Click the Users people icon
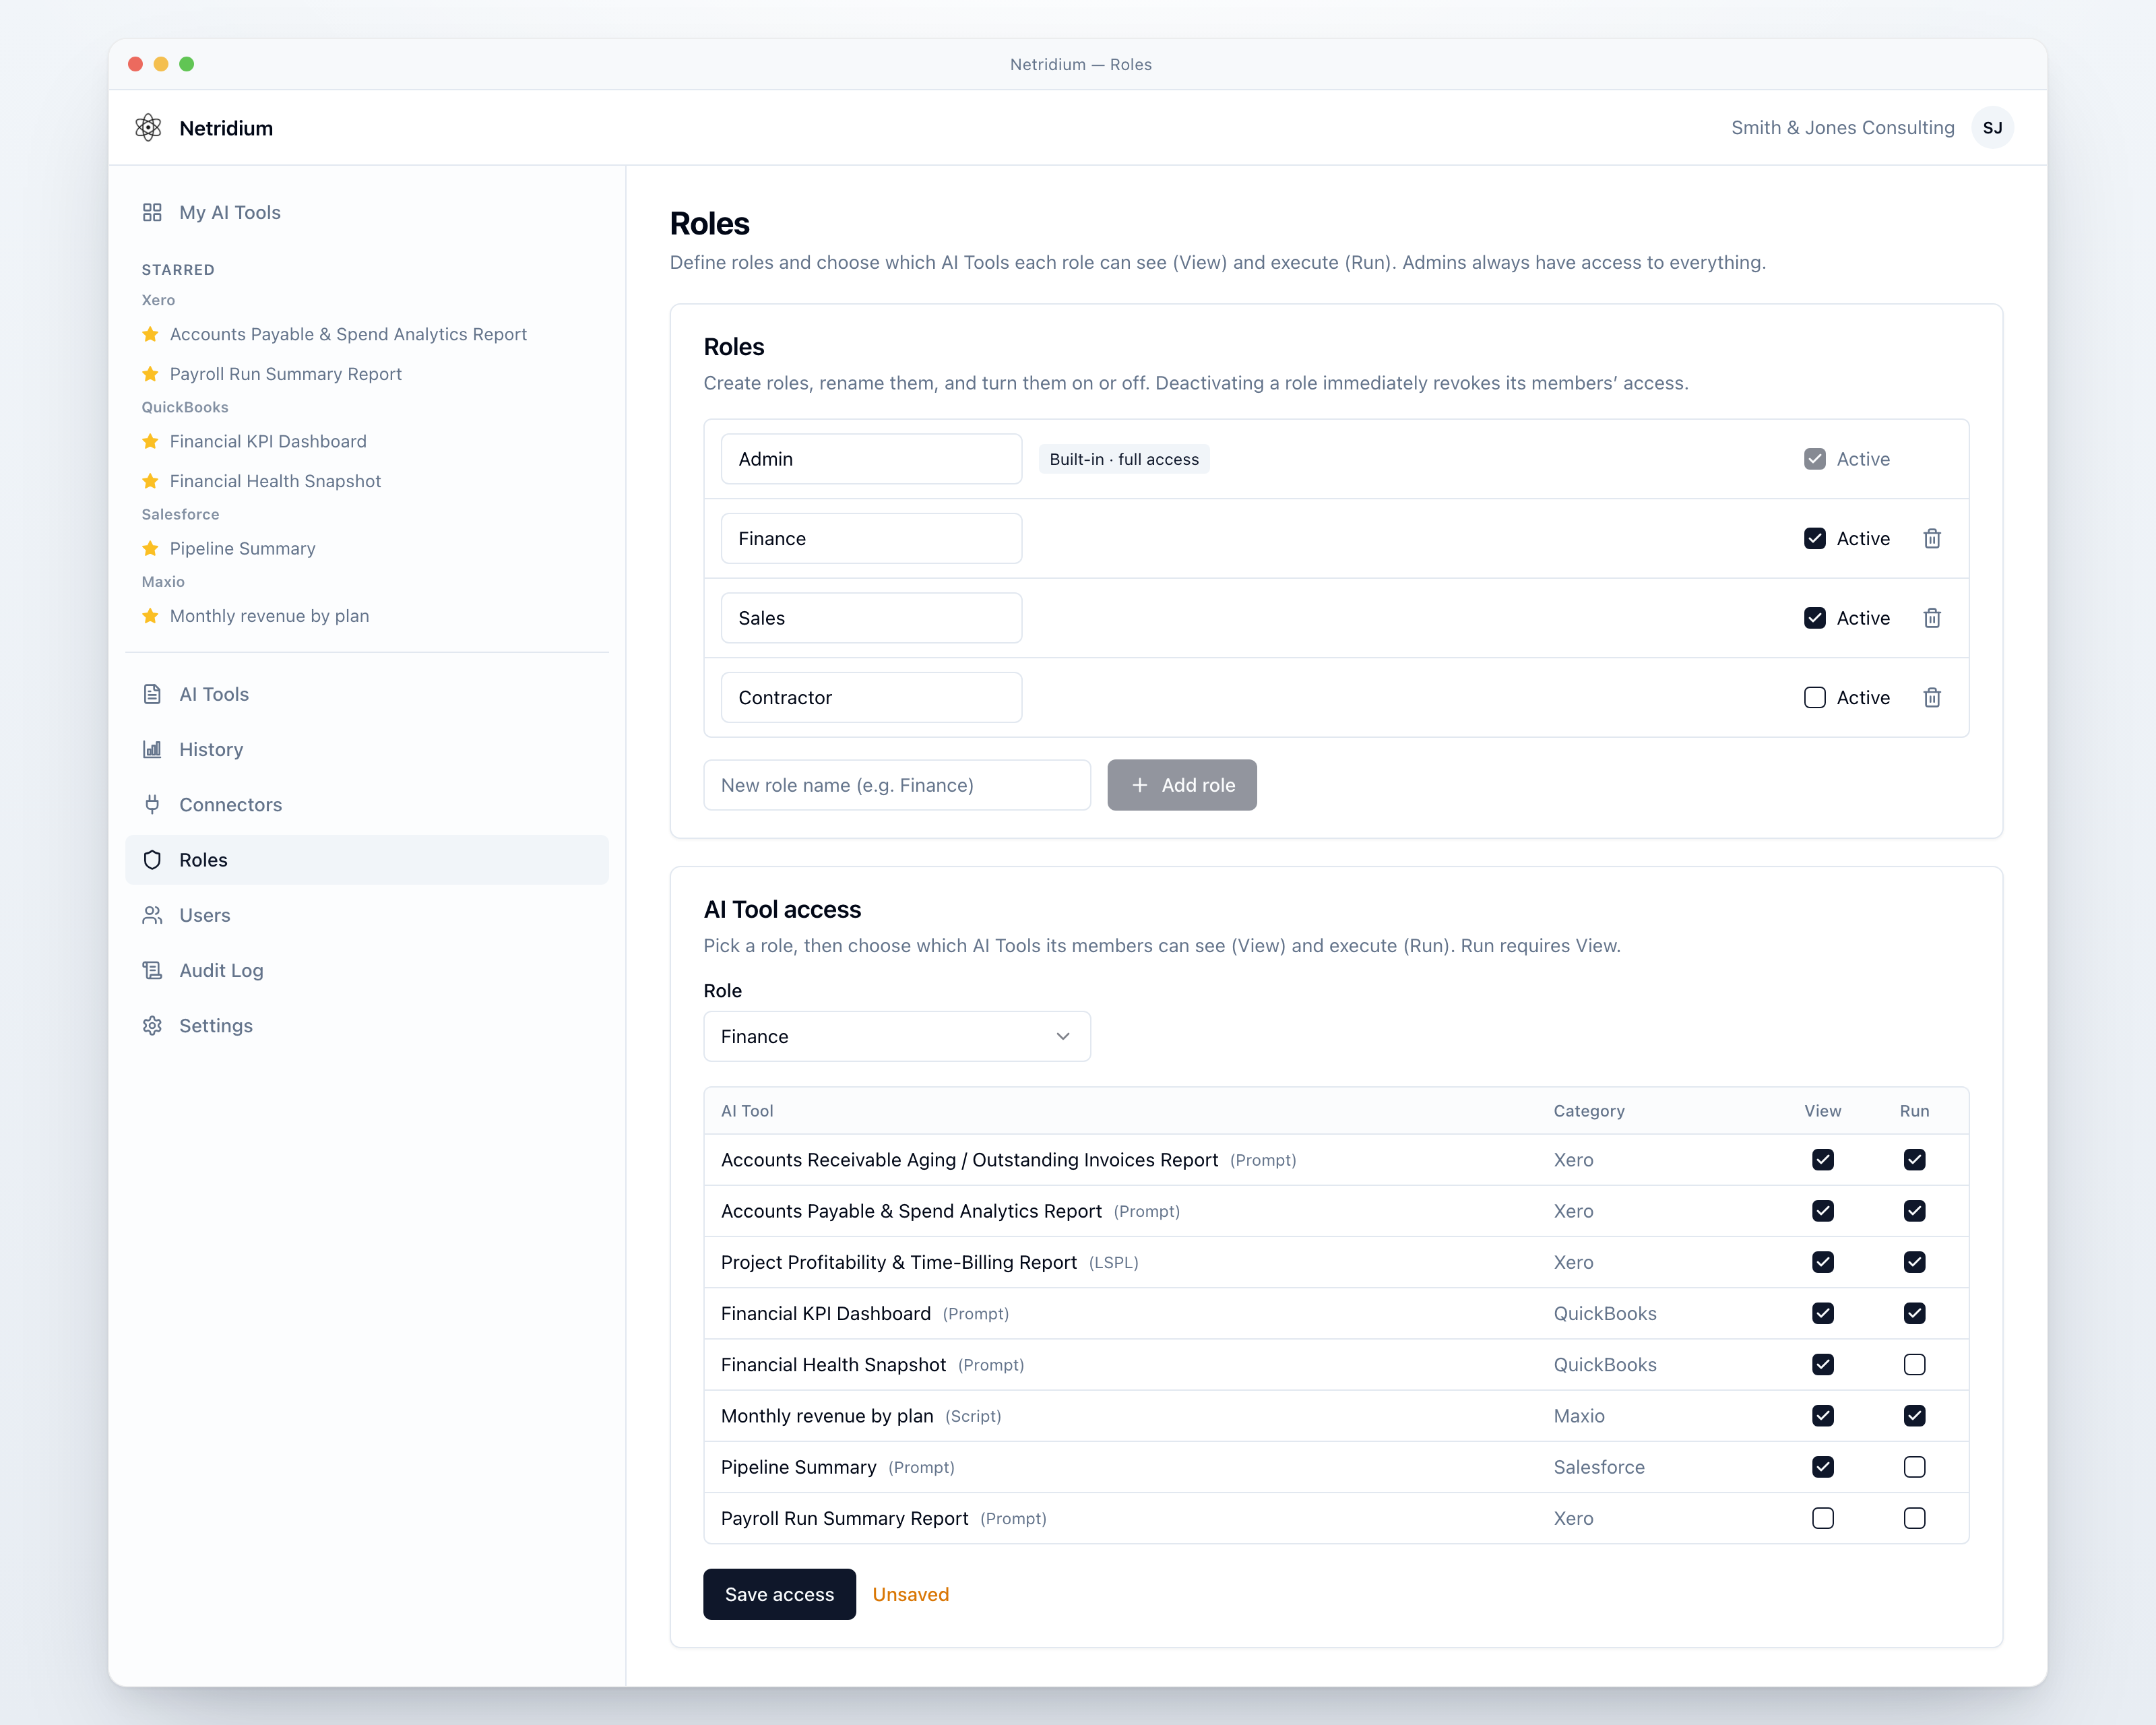This screenshot has height=1725, width=2156. (152, 915)
